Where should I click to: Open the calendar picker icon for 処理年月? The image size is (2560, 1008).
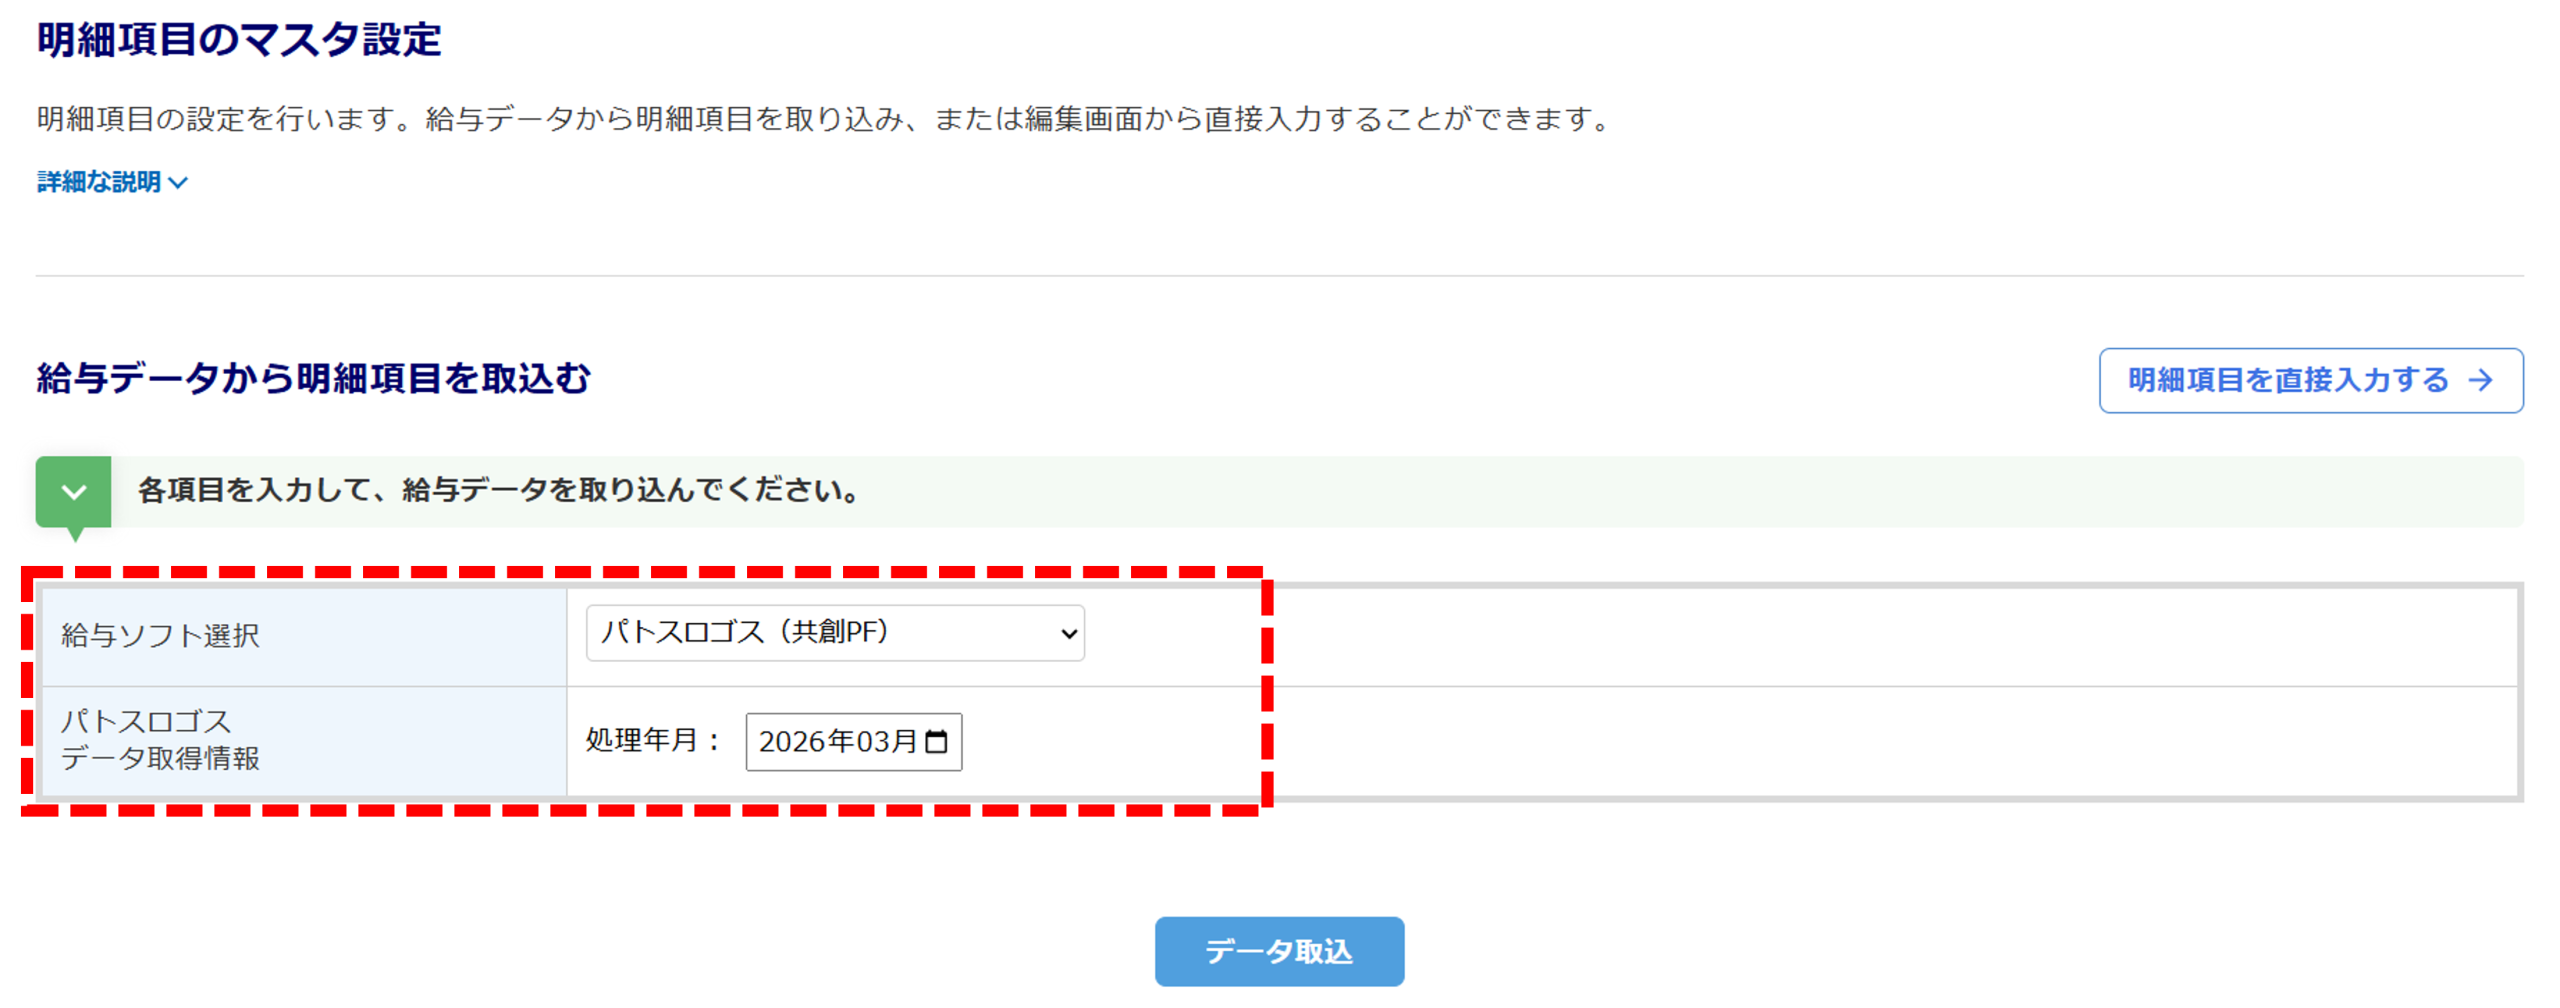[x=936, y=742]
